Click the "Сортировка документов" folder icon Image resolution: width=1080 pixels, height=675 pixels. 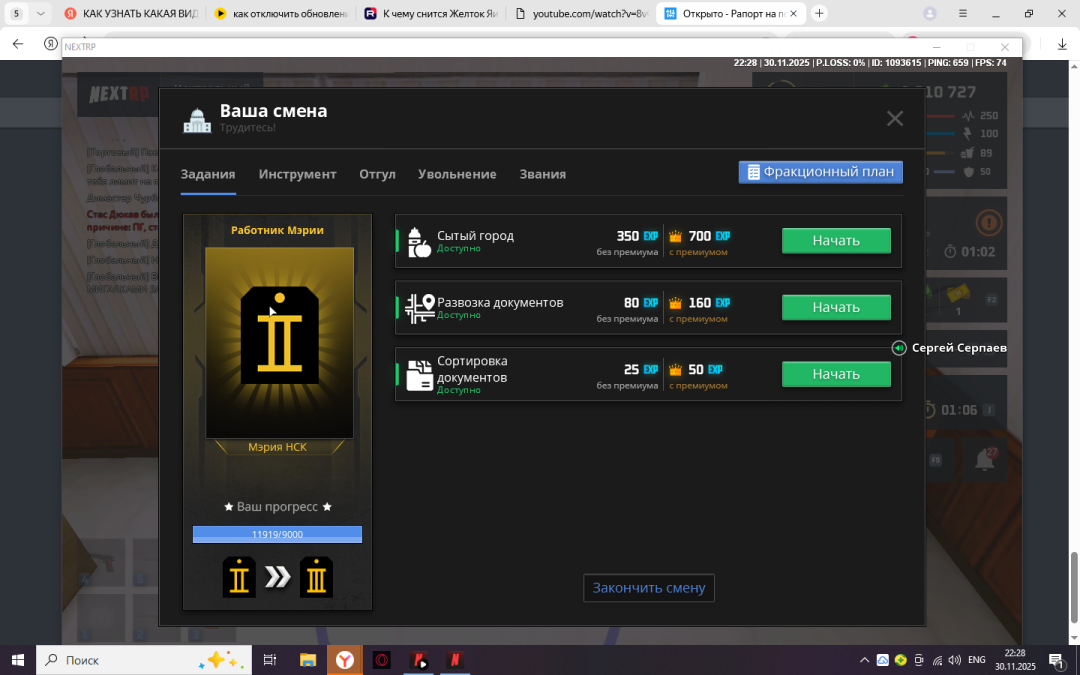419,374
